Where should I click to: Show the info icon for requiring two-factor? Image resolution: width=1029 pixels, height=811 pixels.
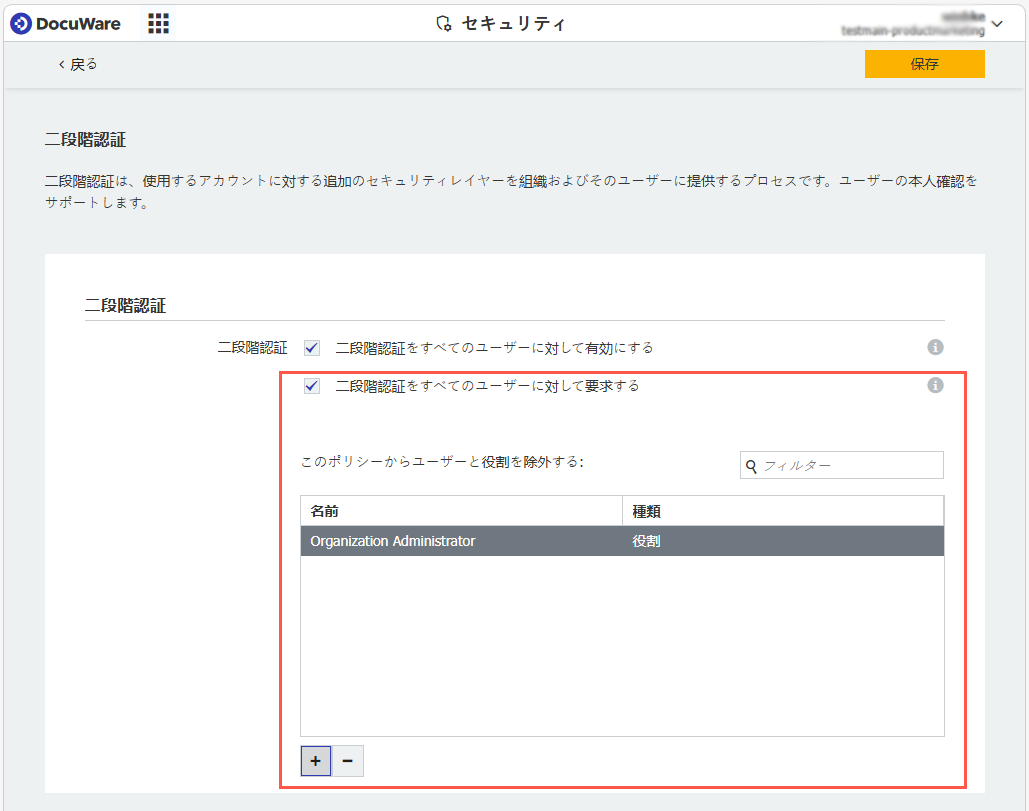click(x=935, y=385)
